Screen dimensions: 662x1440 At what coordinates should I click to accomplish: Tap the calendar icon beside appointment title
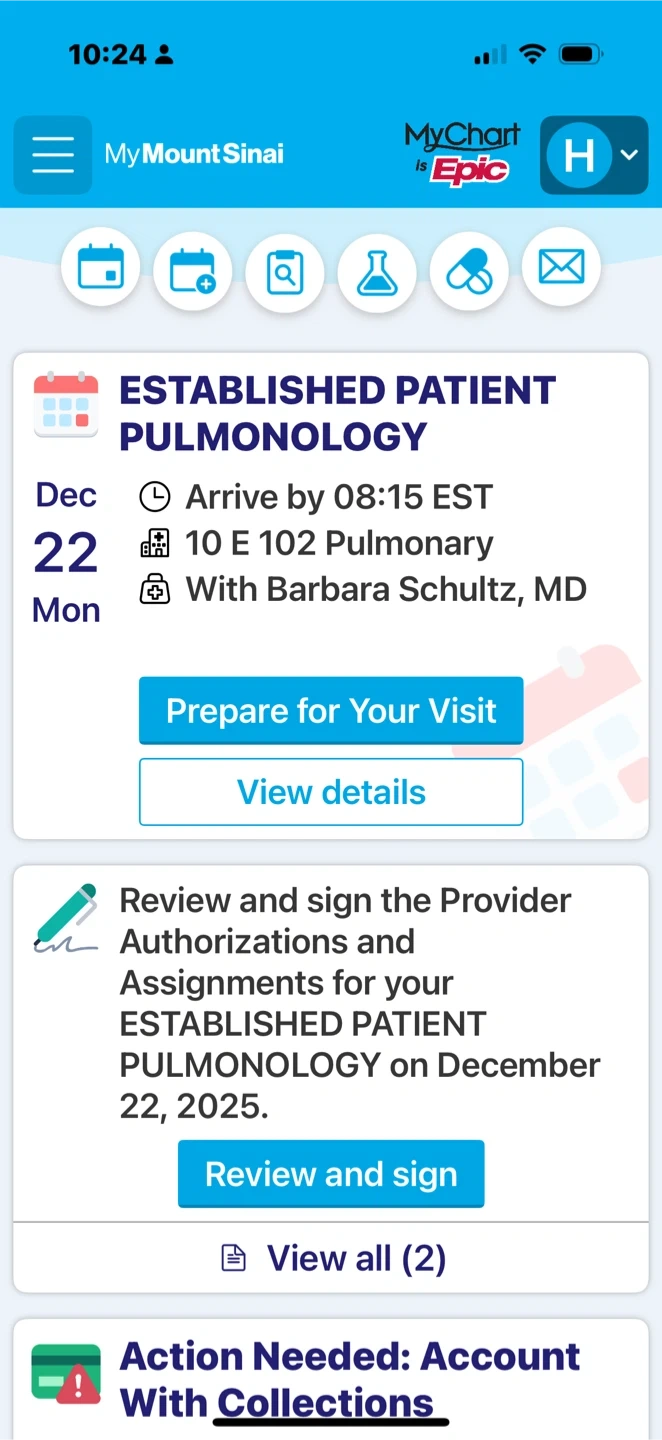(66, 405)
